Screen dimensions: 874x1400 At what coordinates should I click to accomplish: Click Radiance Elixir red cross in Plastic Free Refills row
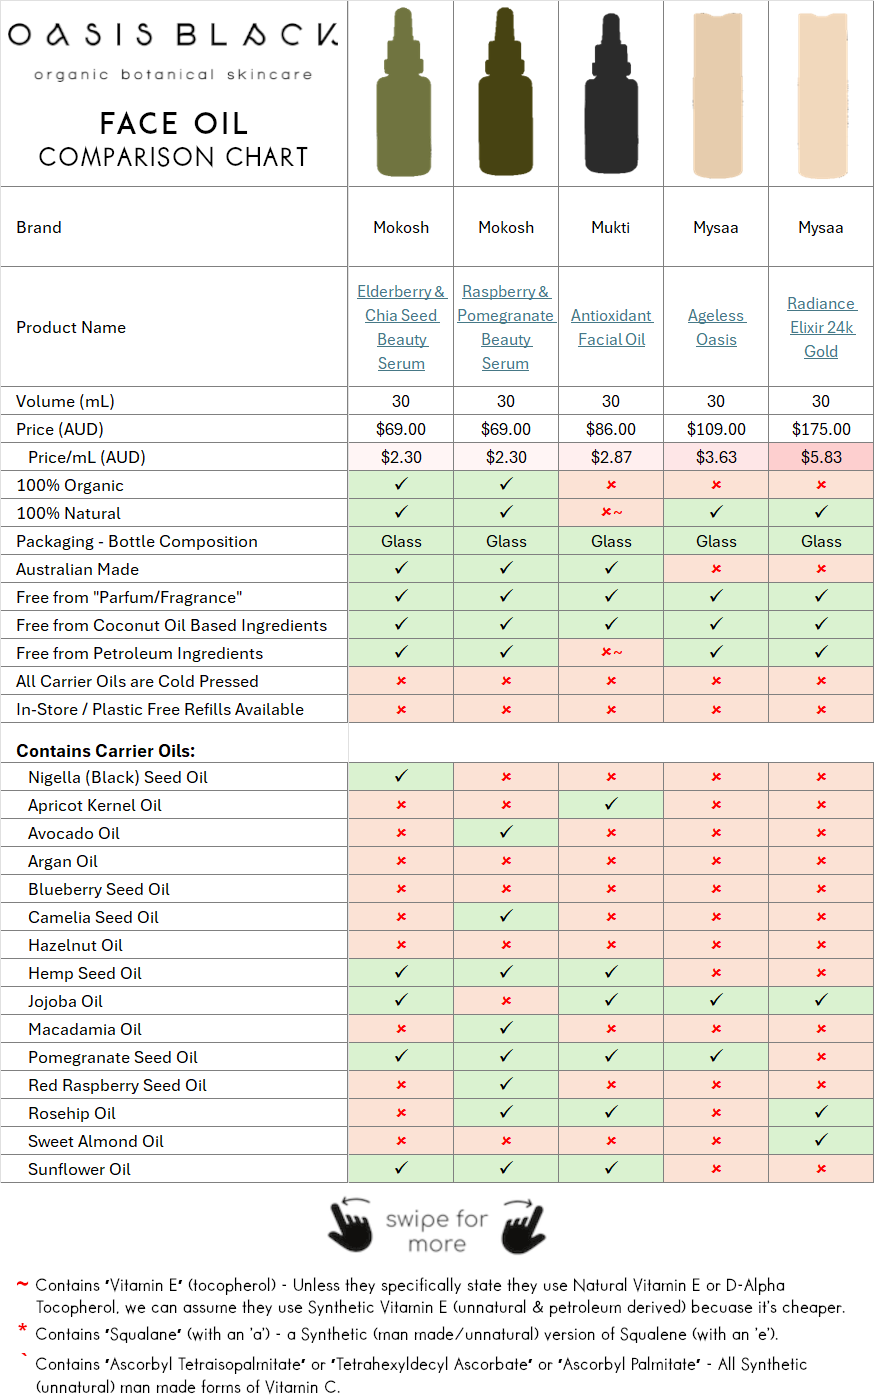[x=821, y=709]
